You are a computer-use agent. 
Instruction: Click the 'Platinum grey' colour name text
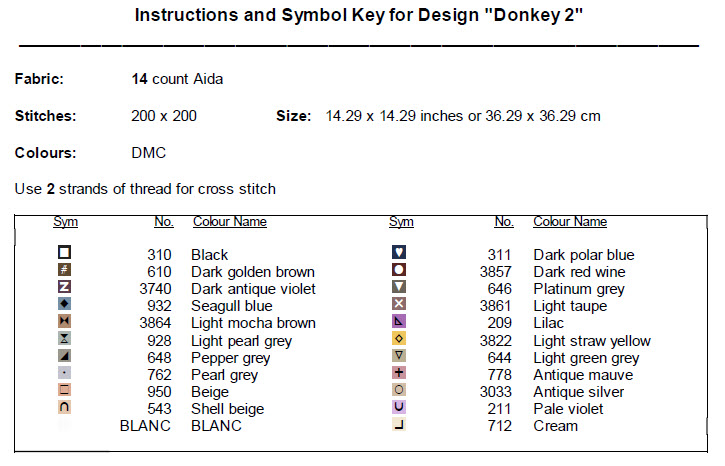(x=578, y=289)
